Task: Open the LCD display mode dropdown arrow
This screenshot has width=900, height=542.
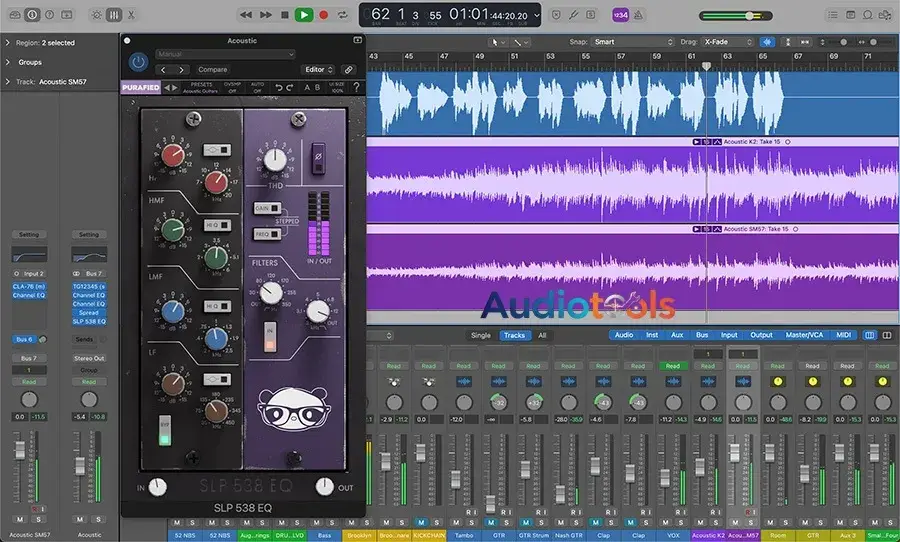Action: click(x=536, y=16)
